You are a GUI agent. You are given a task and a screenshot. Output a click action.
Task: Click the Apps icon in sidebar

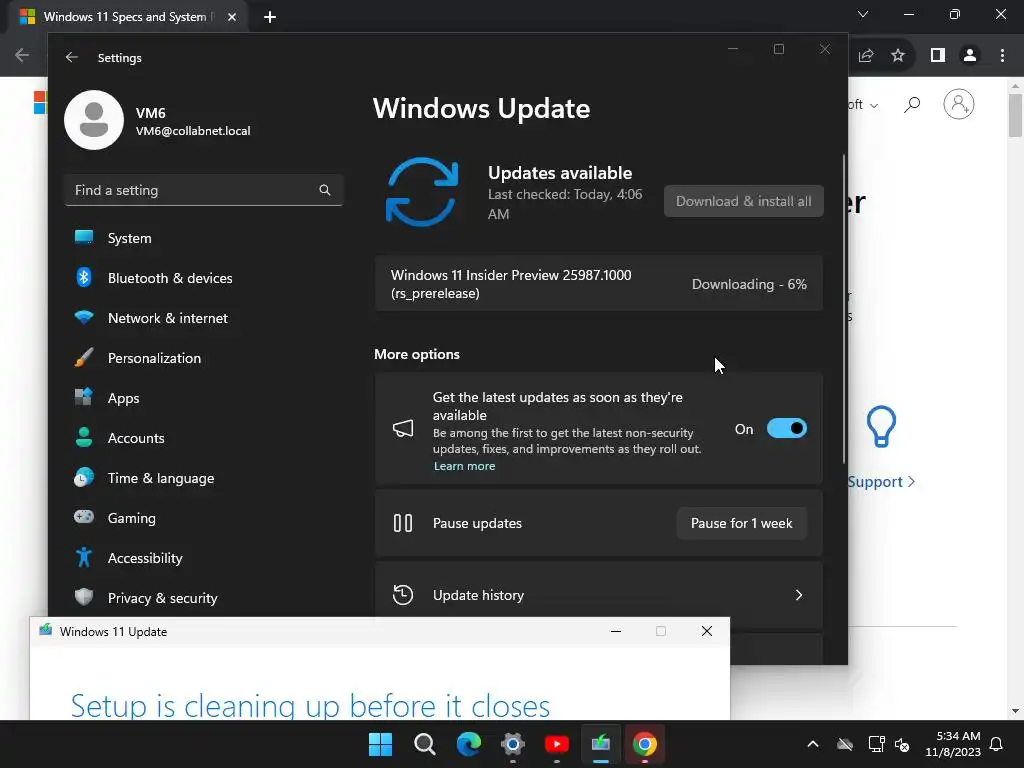(84, 398)
